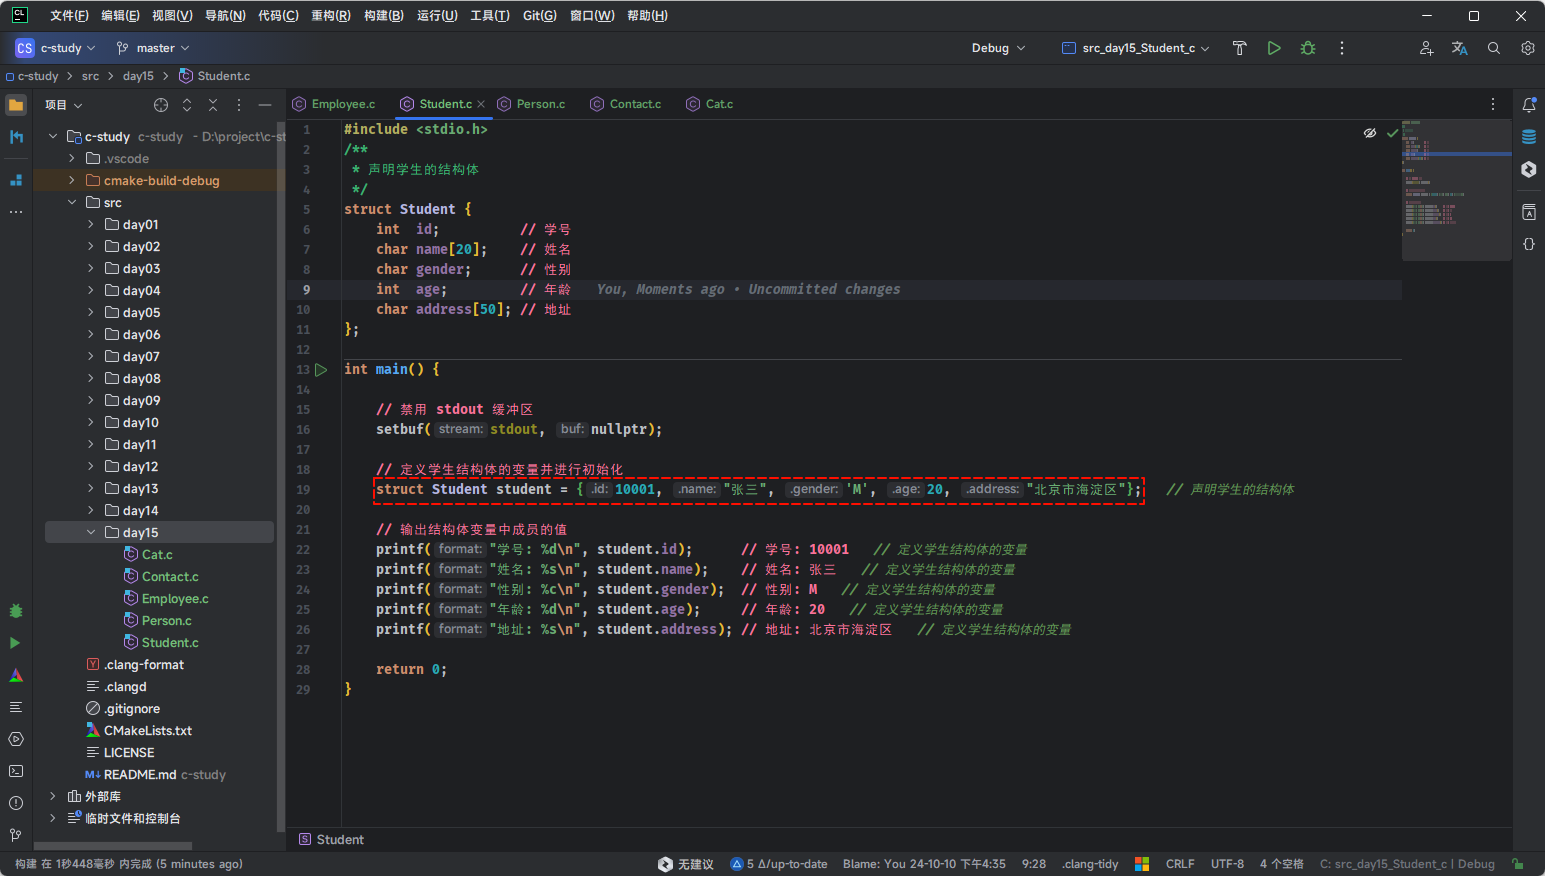The width and height of the screenshot is (1545, 876).
Task: Toggle inlay hints eye icon in editor
Action: (x=1369, y=133)
